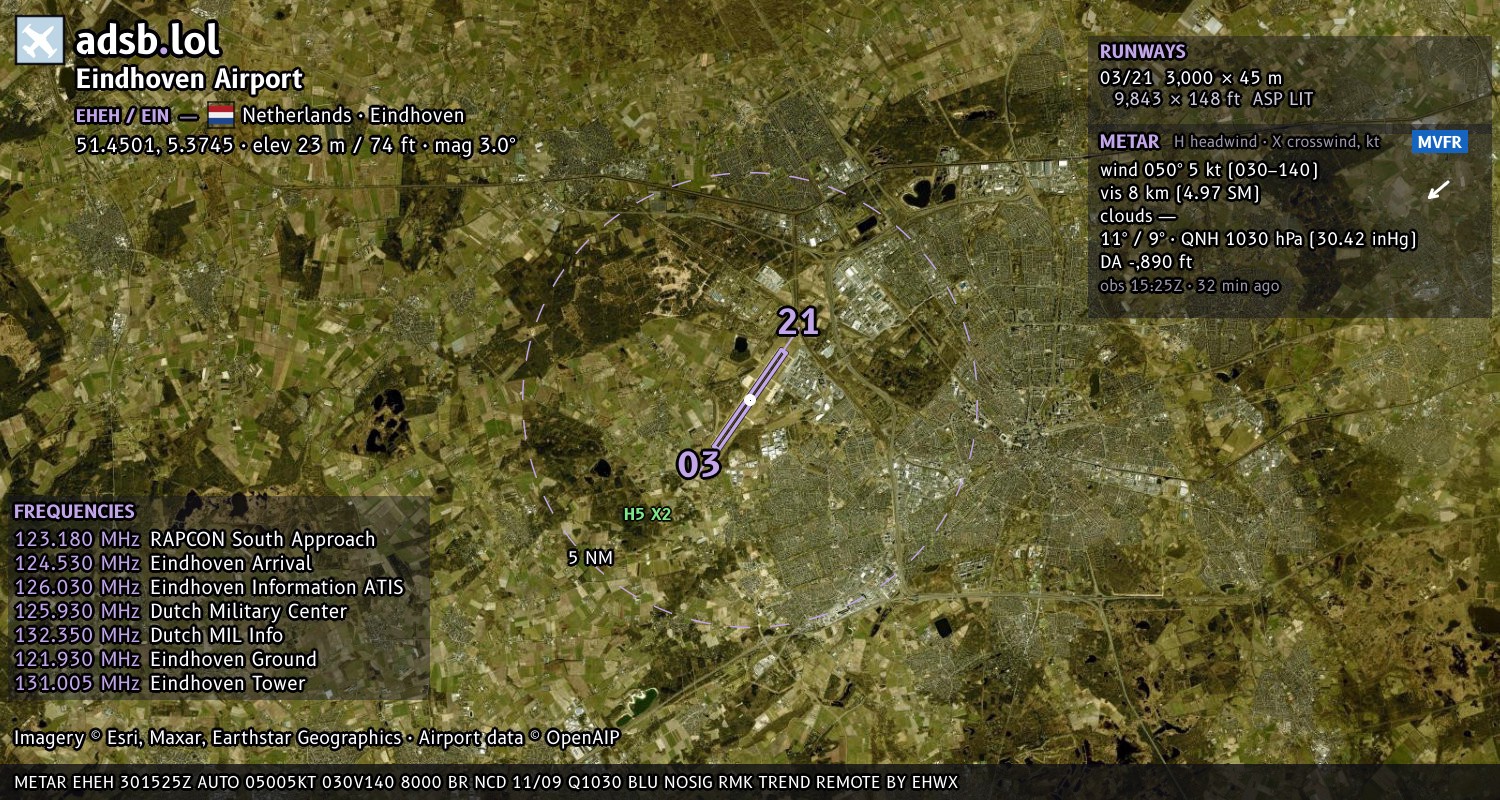Select the 121.930 MHz Eindhoven Ground row
The height and width of the screenshot is (800, 1500).
tap(166, 660)
